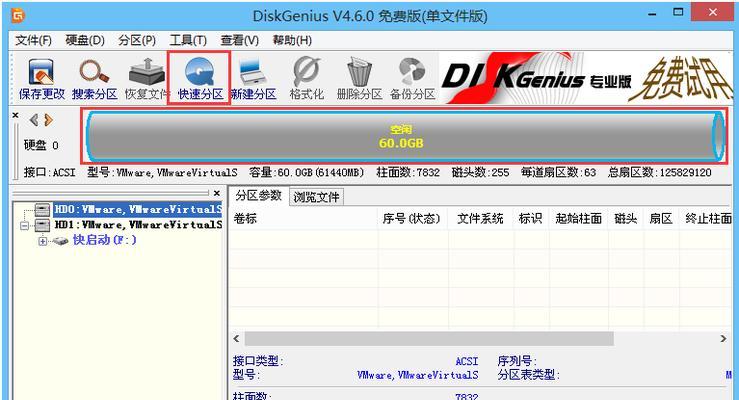Launch the 快速分区 quick partition tool
Image resolution: width=739 pixels, height=400 pixels.
[200, 79]
